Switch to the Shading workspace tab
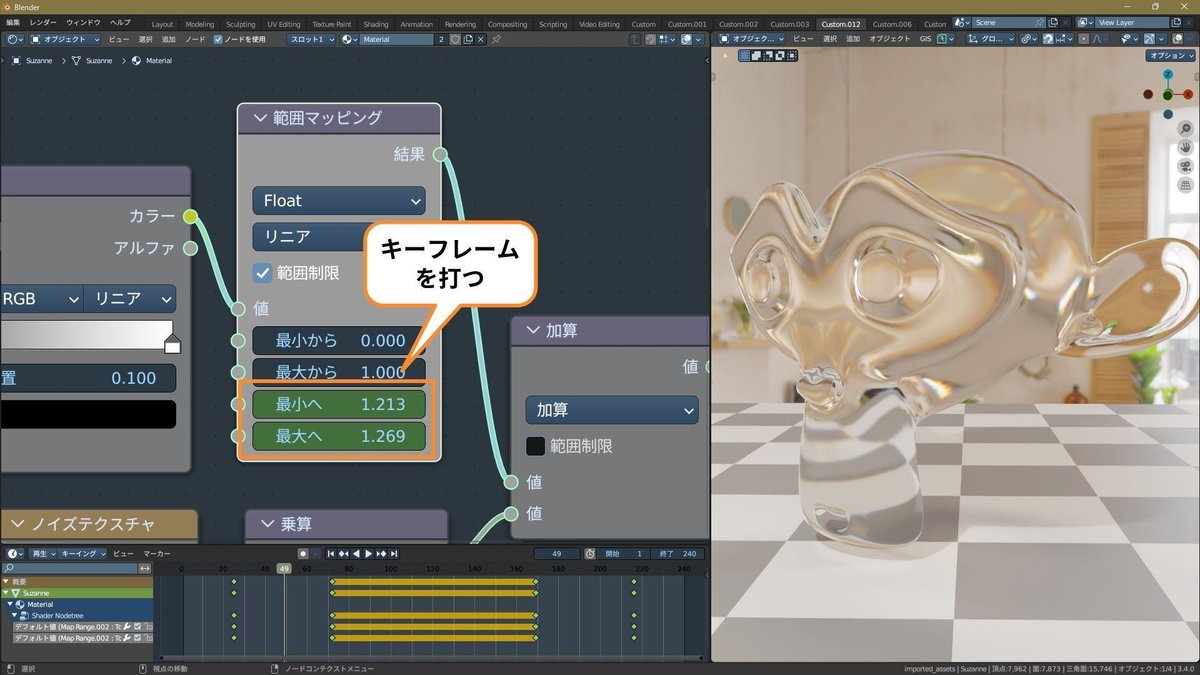 coord(376,24)
